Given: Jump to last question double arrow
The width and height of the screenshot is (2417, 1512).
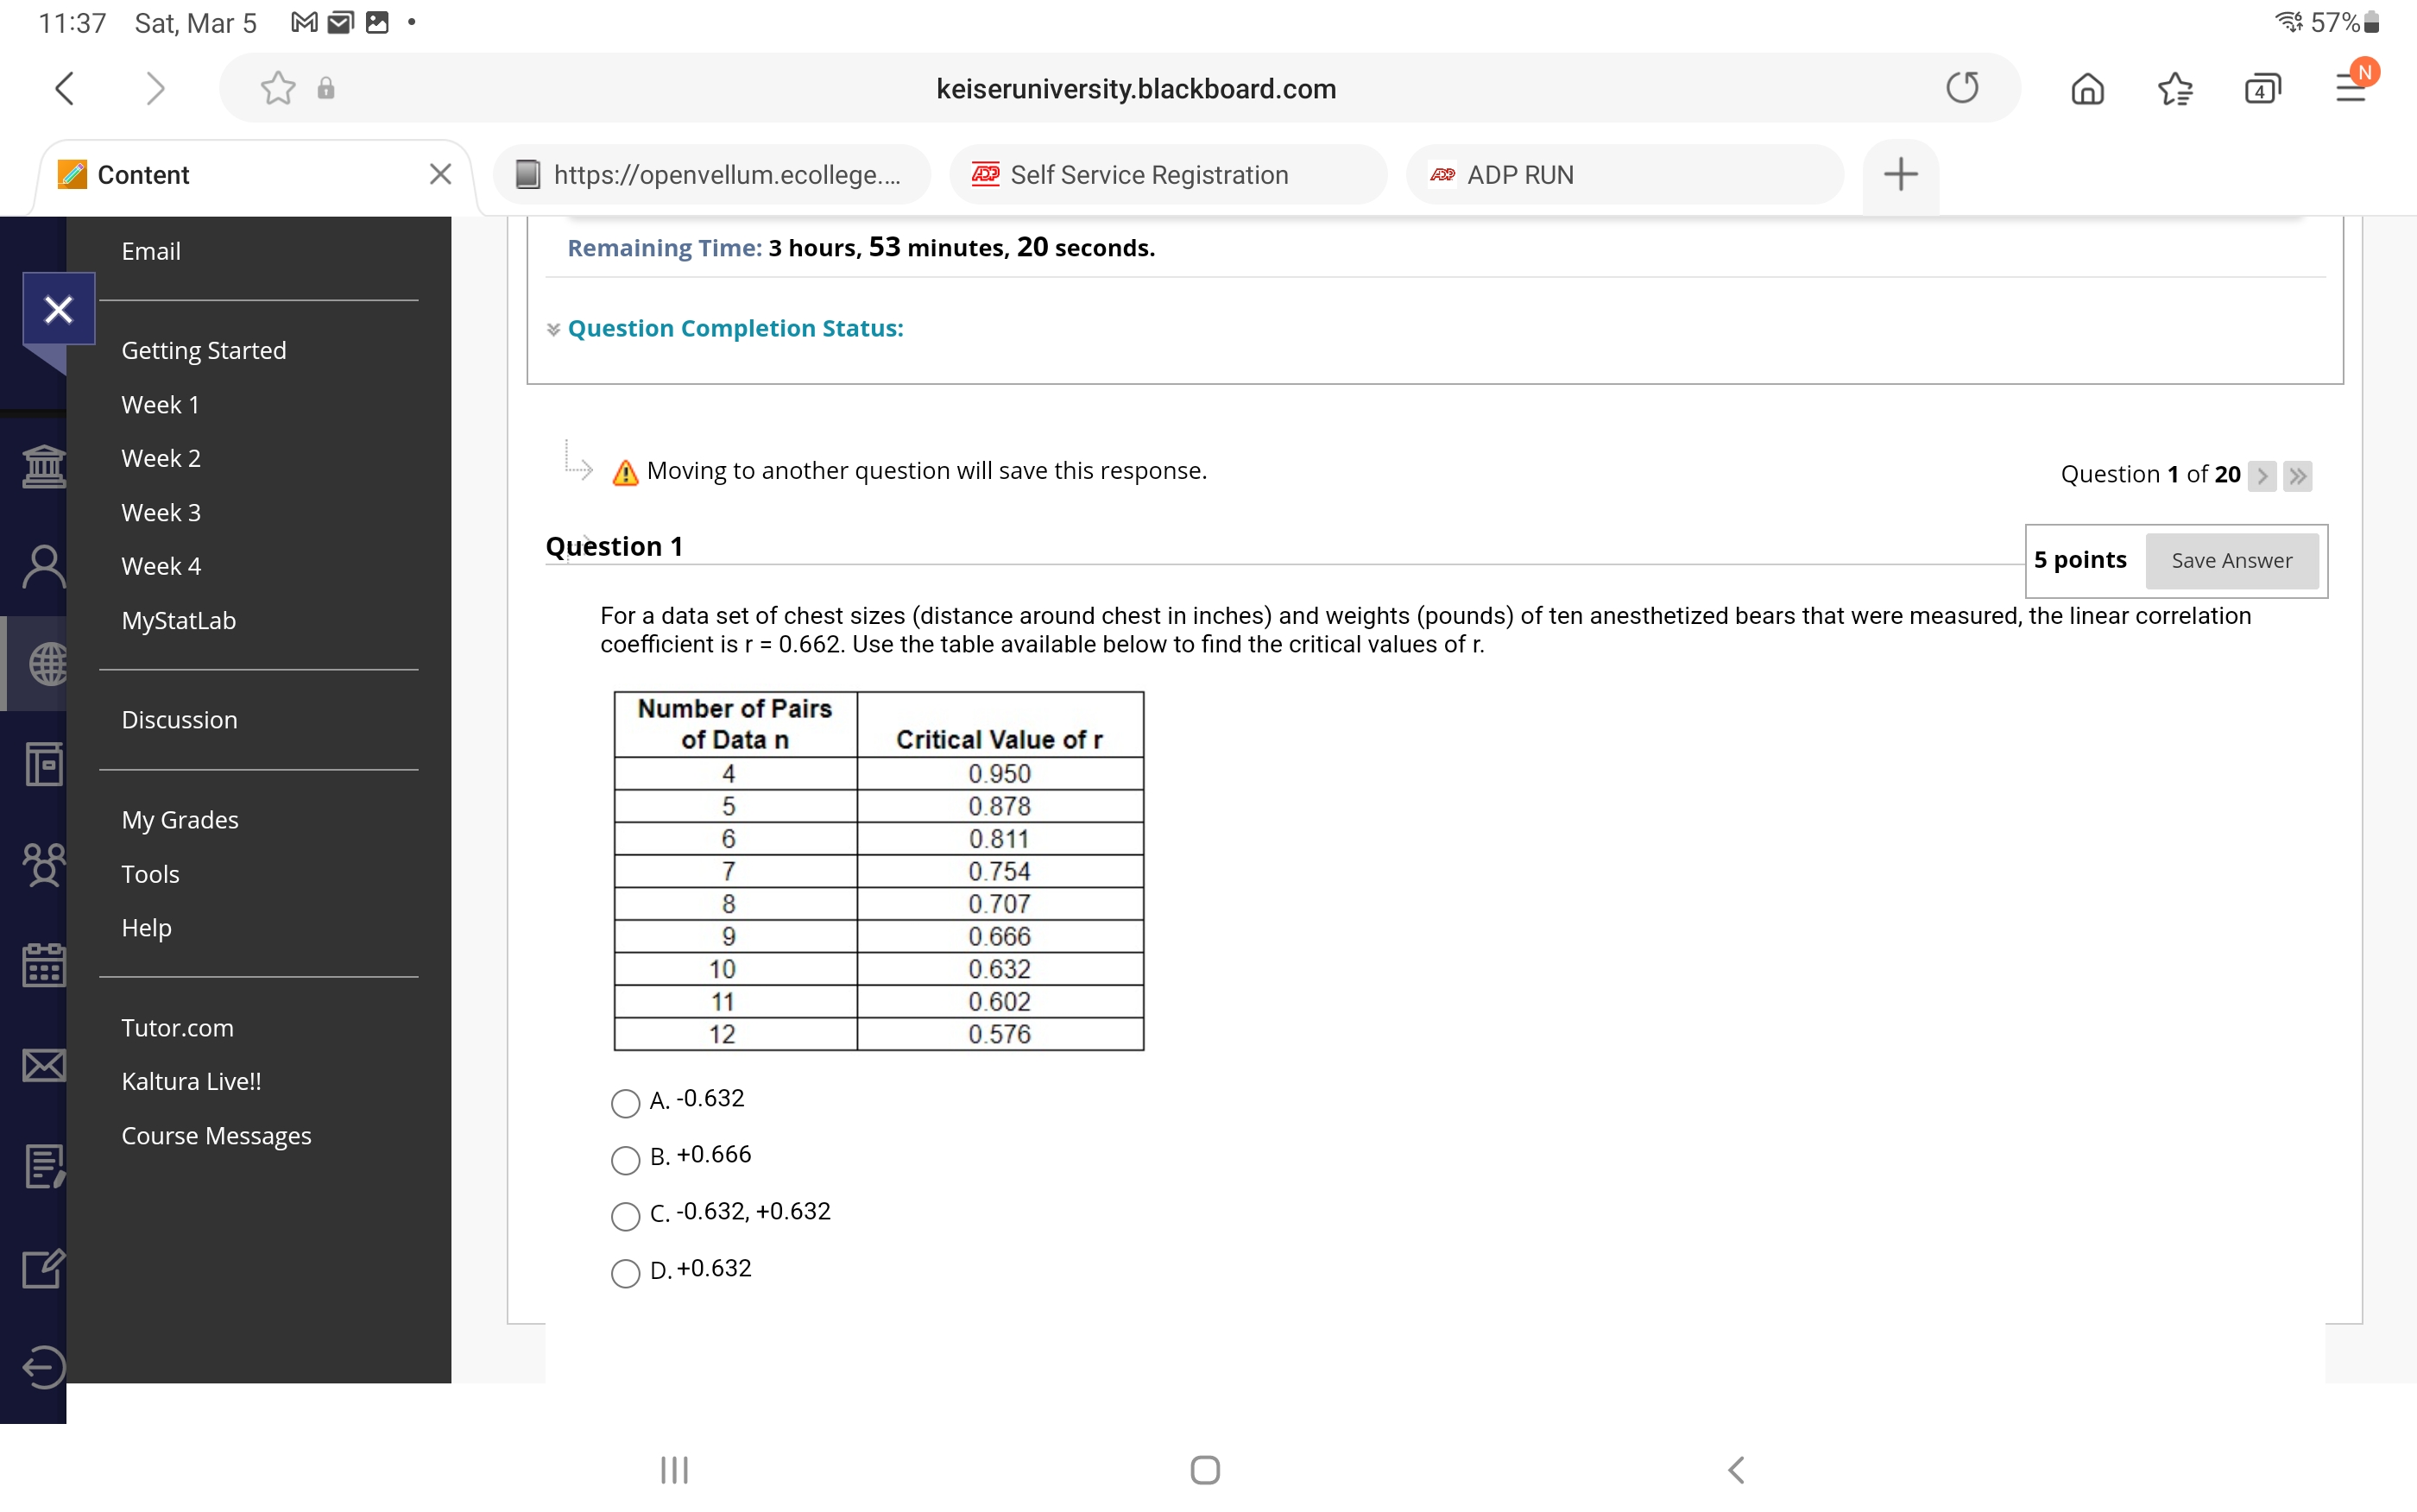Looking at the screenshot, I should pos(2298,475).
